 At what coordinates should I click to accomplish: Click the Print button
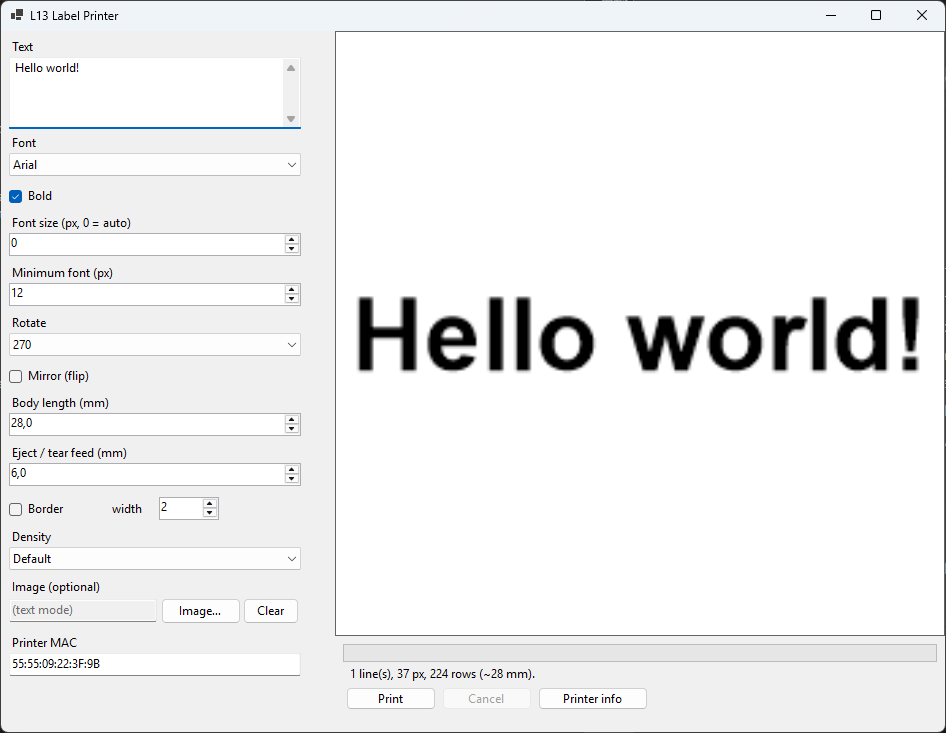tap(391, 699)
